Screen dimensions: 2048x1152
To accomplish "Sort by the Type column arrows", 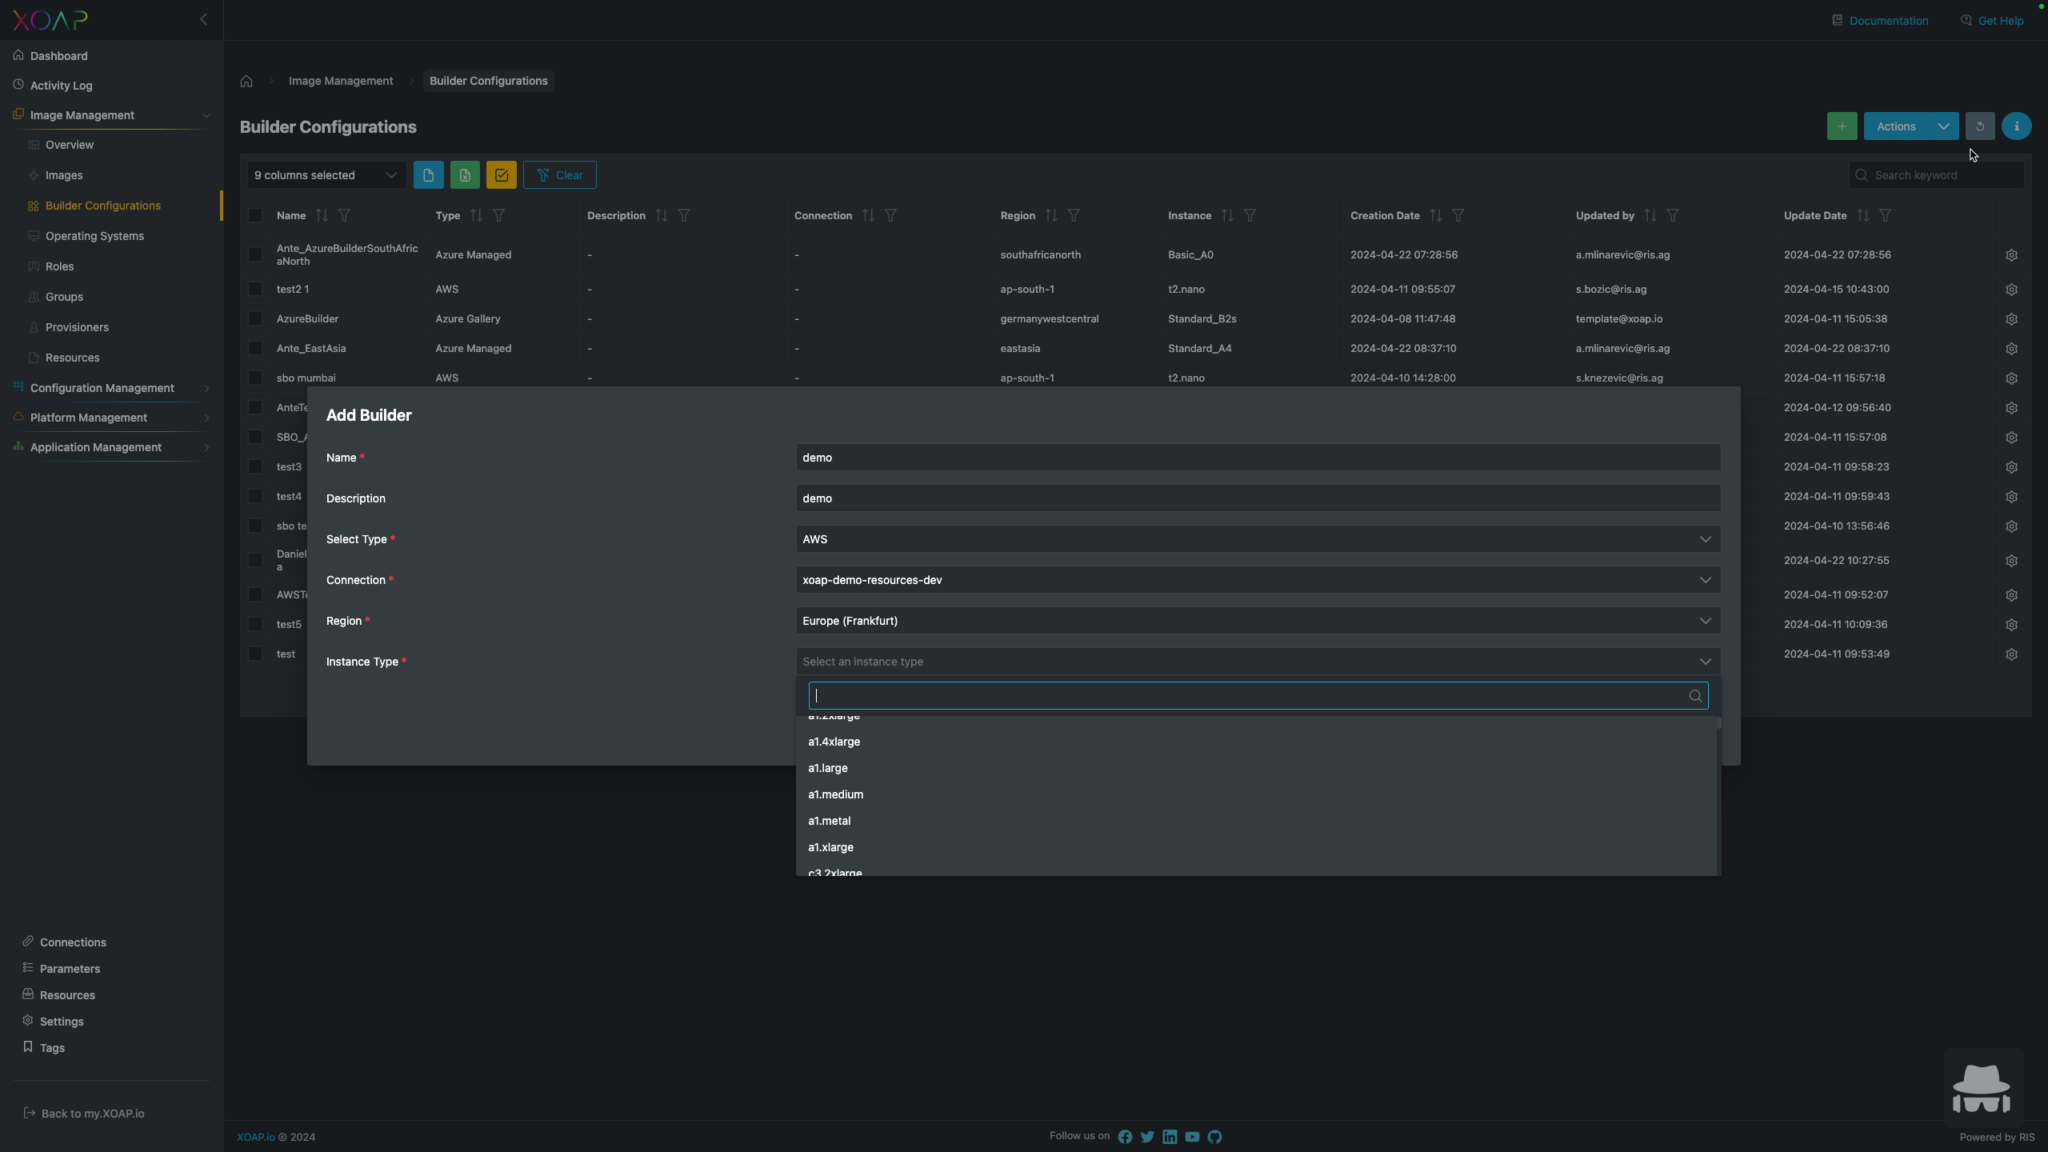I will tap(476, 216).
